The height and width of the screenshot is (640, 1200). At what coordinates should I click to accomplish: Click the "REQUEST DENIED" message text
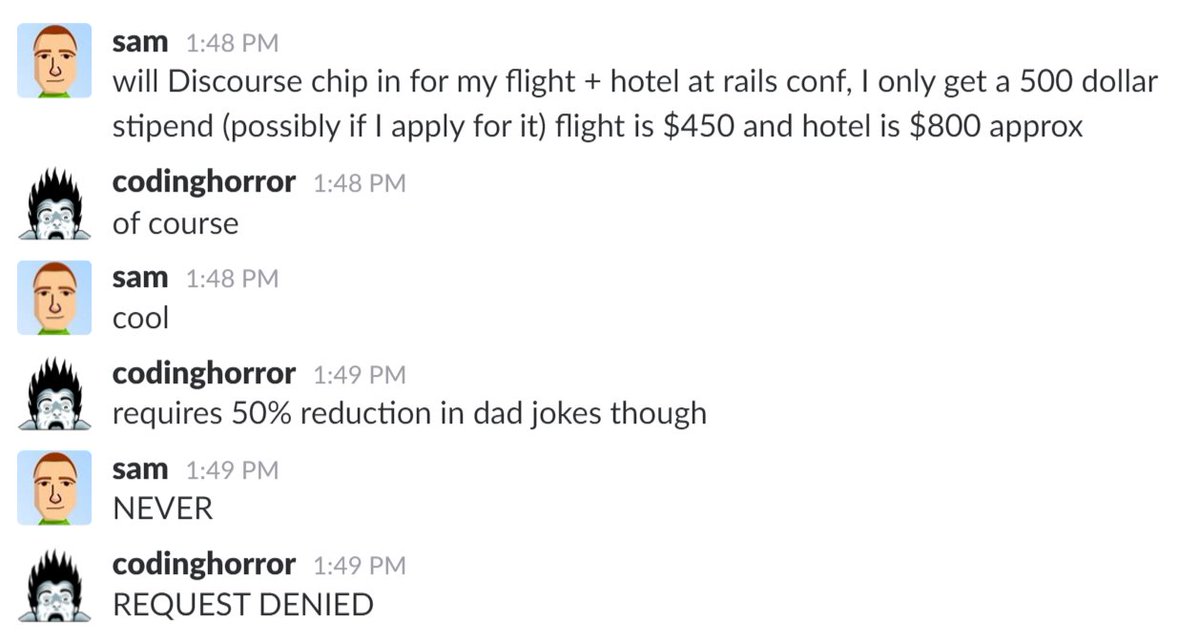click(243, 604)
